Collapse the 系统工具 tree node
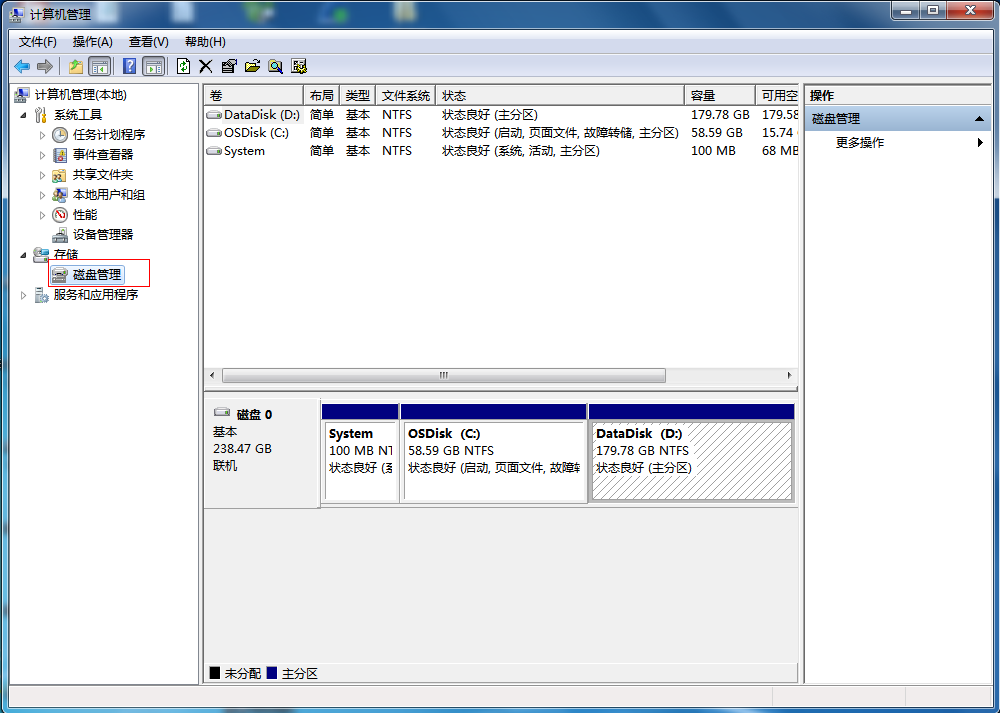The image size is (1000, 713). tap(24, 115)
